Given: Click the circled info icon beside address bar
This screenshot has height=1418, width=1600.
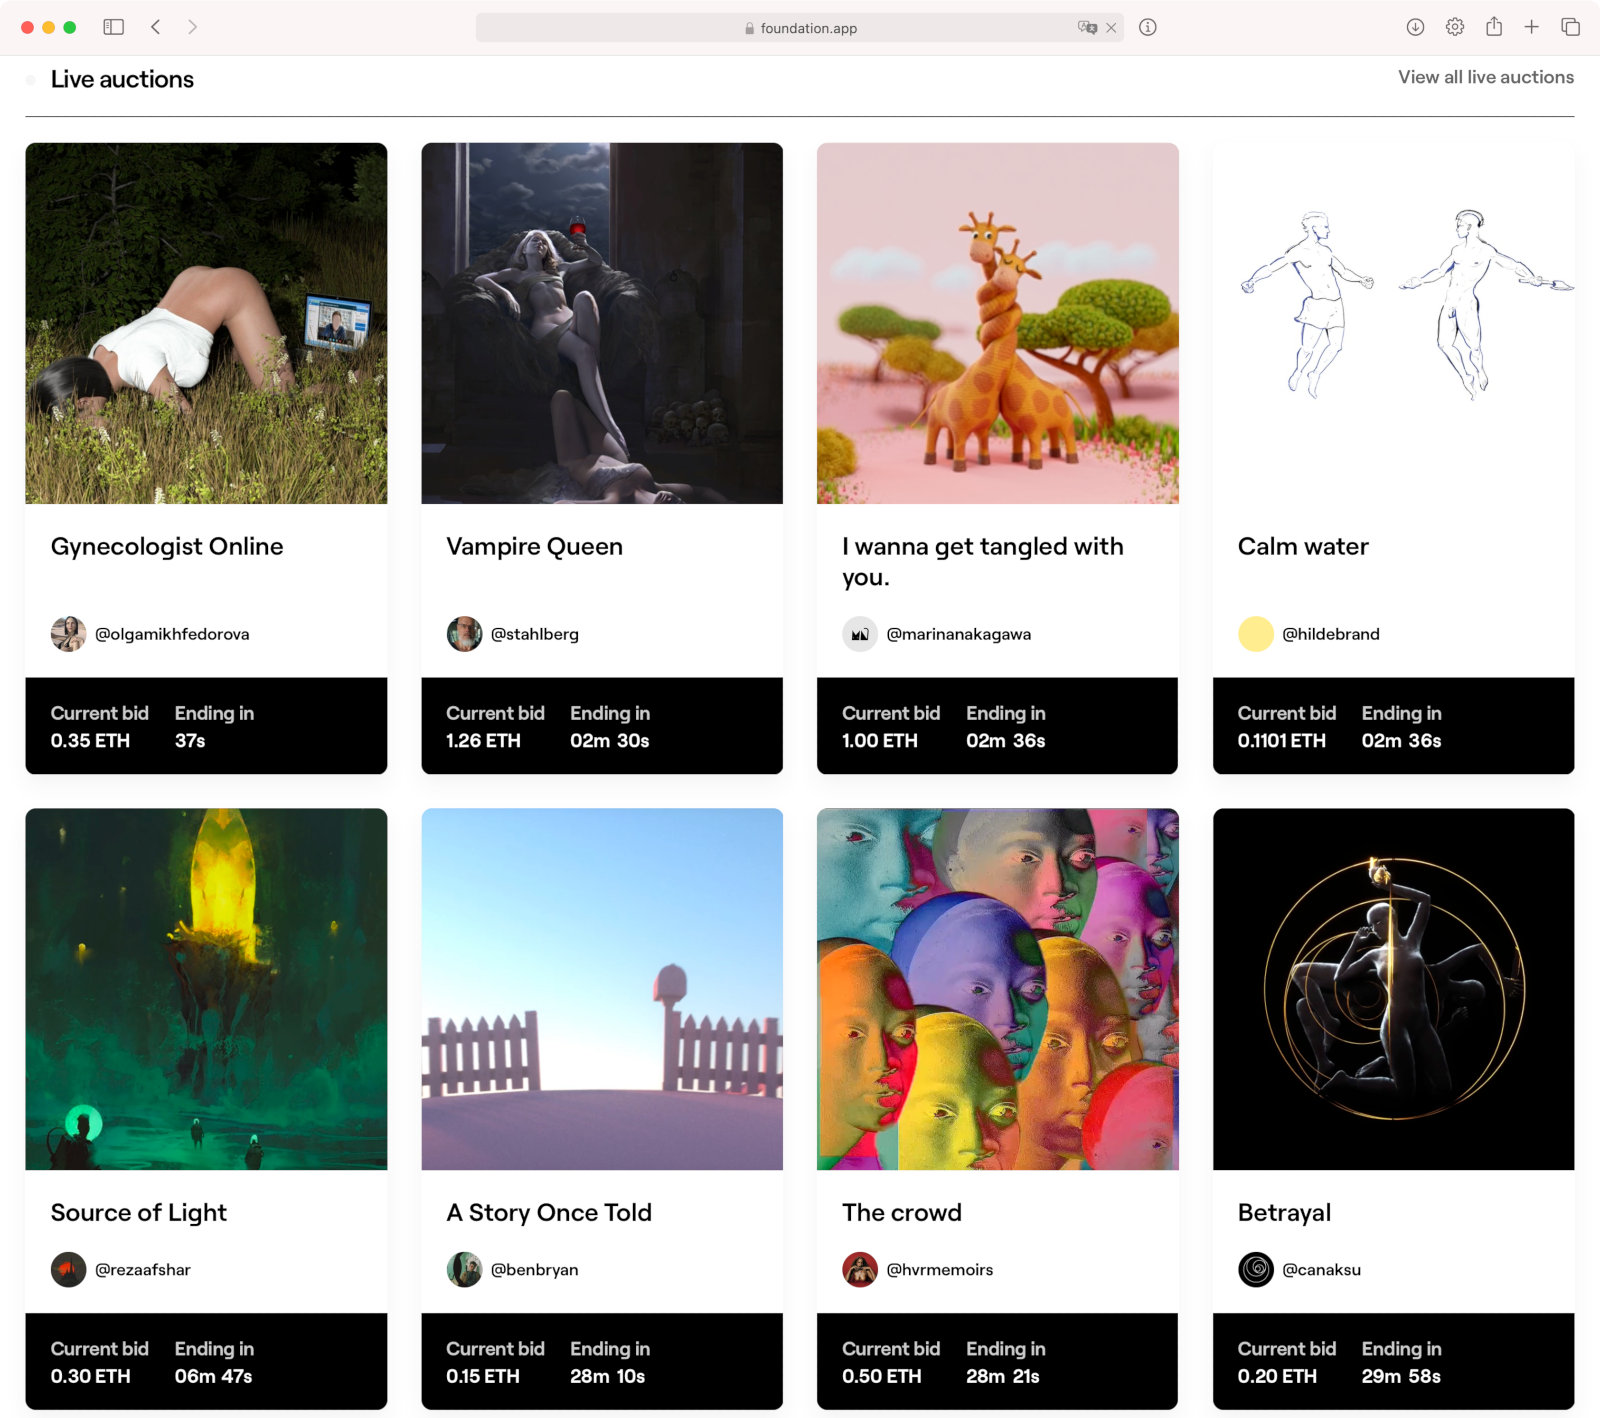Looking at the screenshot, I should click(1148, 27).
